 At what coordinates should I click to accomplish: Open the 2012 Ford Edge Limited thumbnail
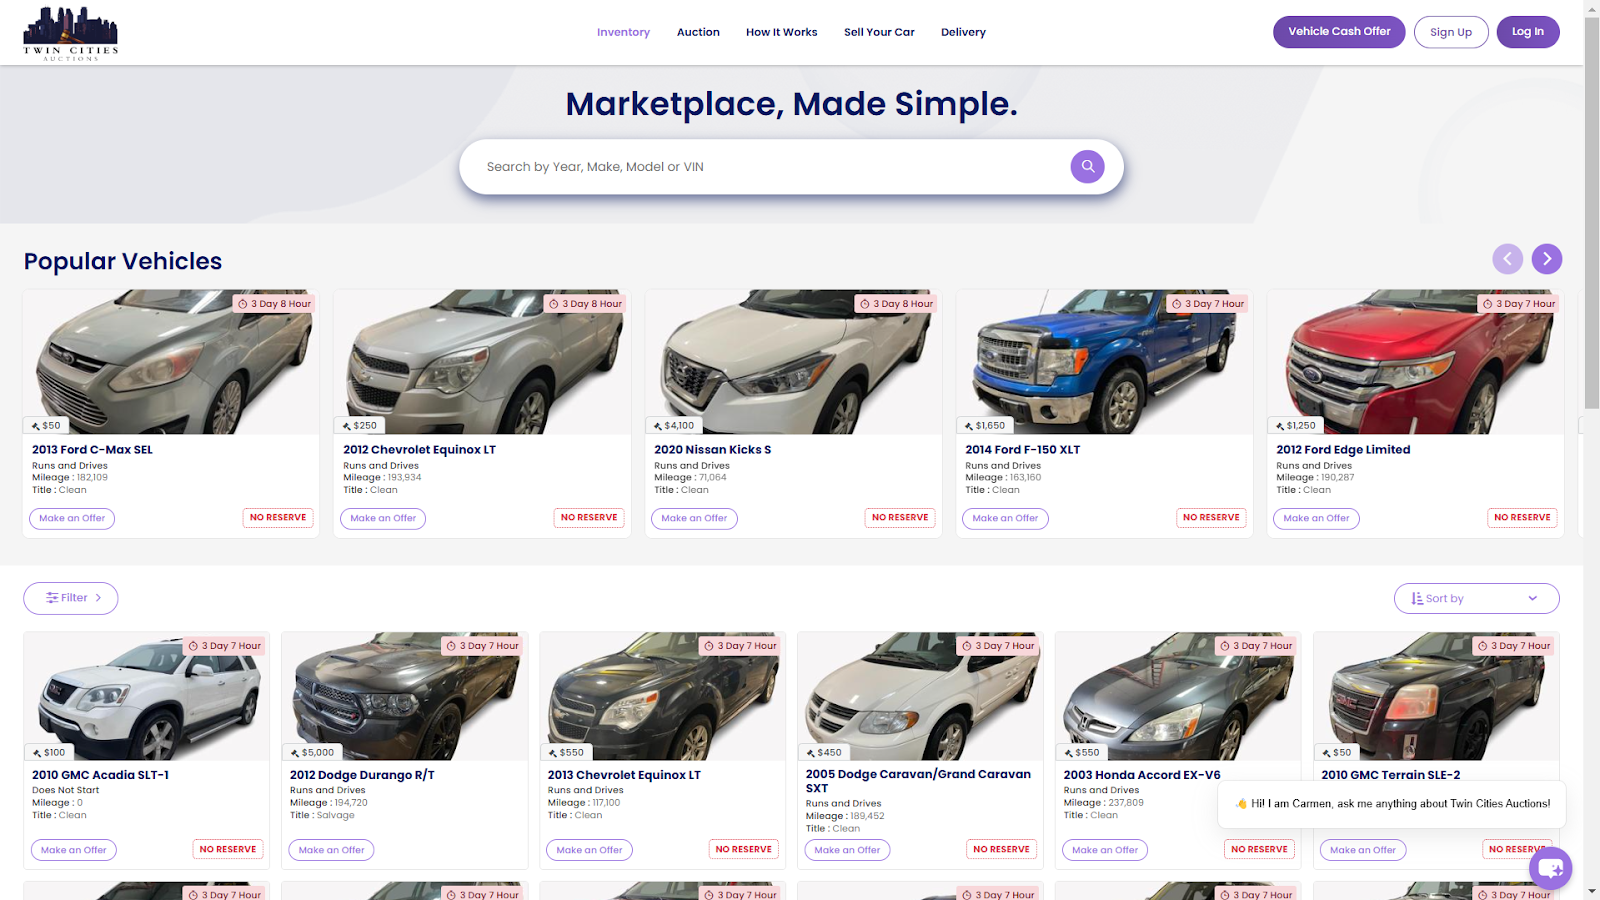1415,362
